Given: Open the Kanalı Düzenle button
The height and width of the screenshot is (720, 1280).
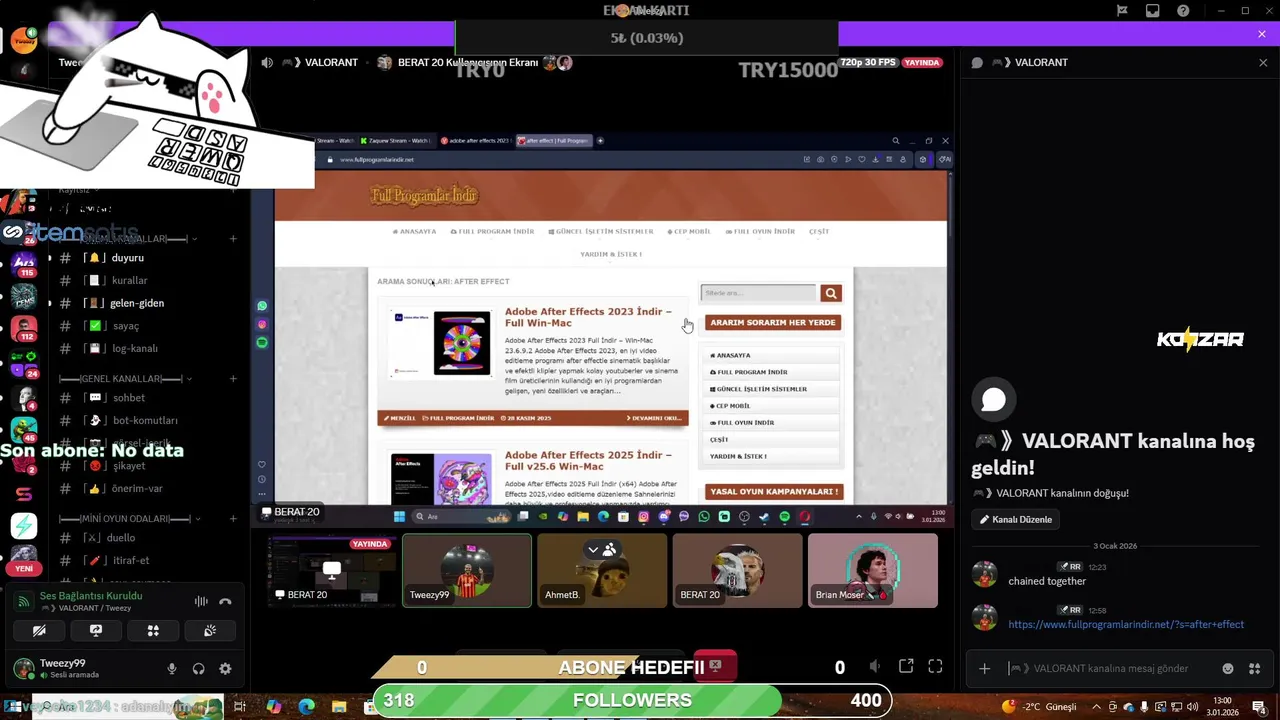Looking at the screenshot, I should [1016, 520].
